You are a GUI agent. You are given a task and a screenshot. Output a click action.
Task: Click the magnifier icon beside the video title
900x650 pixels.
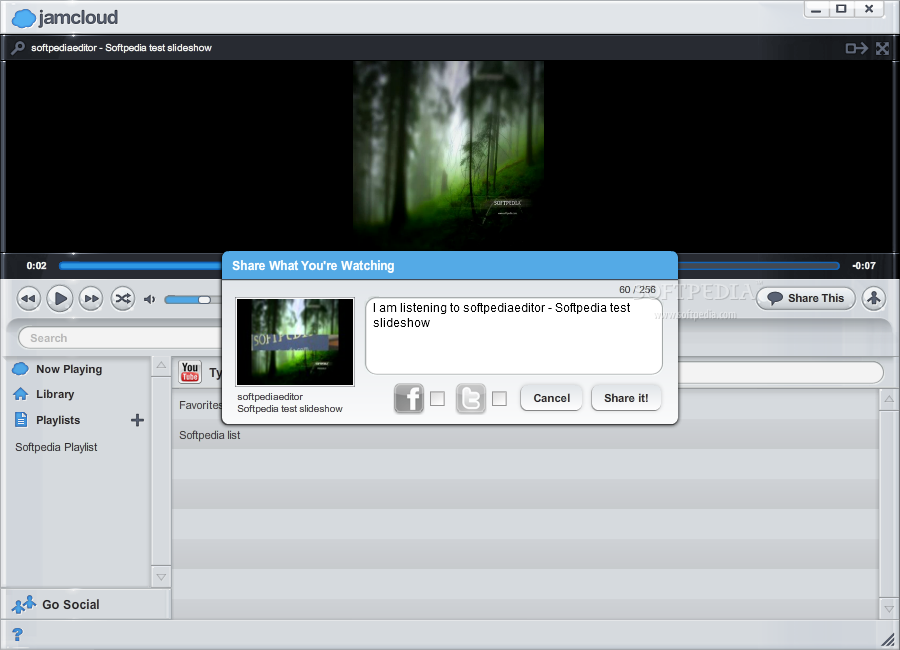click(x=18, y=48)
